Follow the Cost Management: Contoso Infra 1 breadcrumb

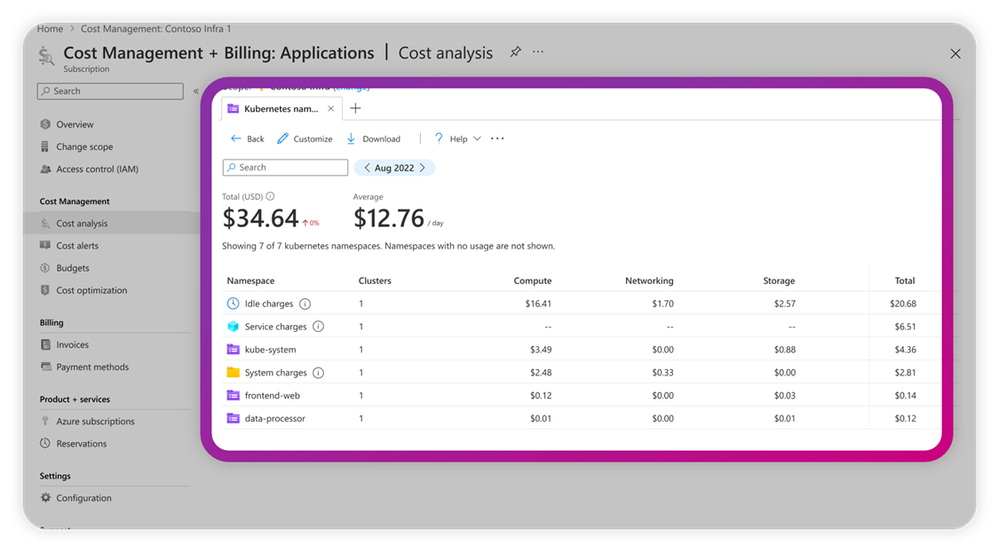pos(155,29)
